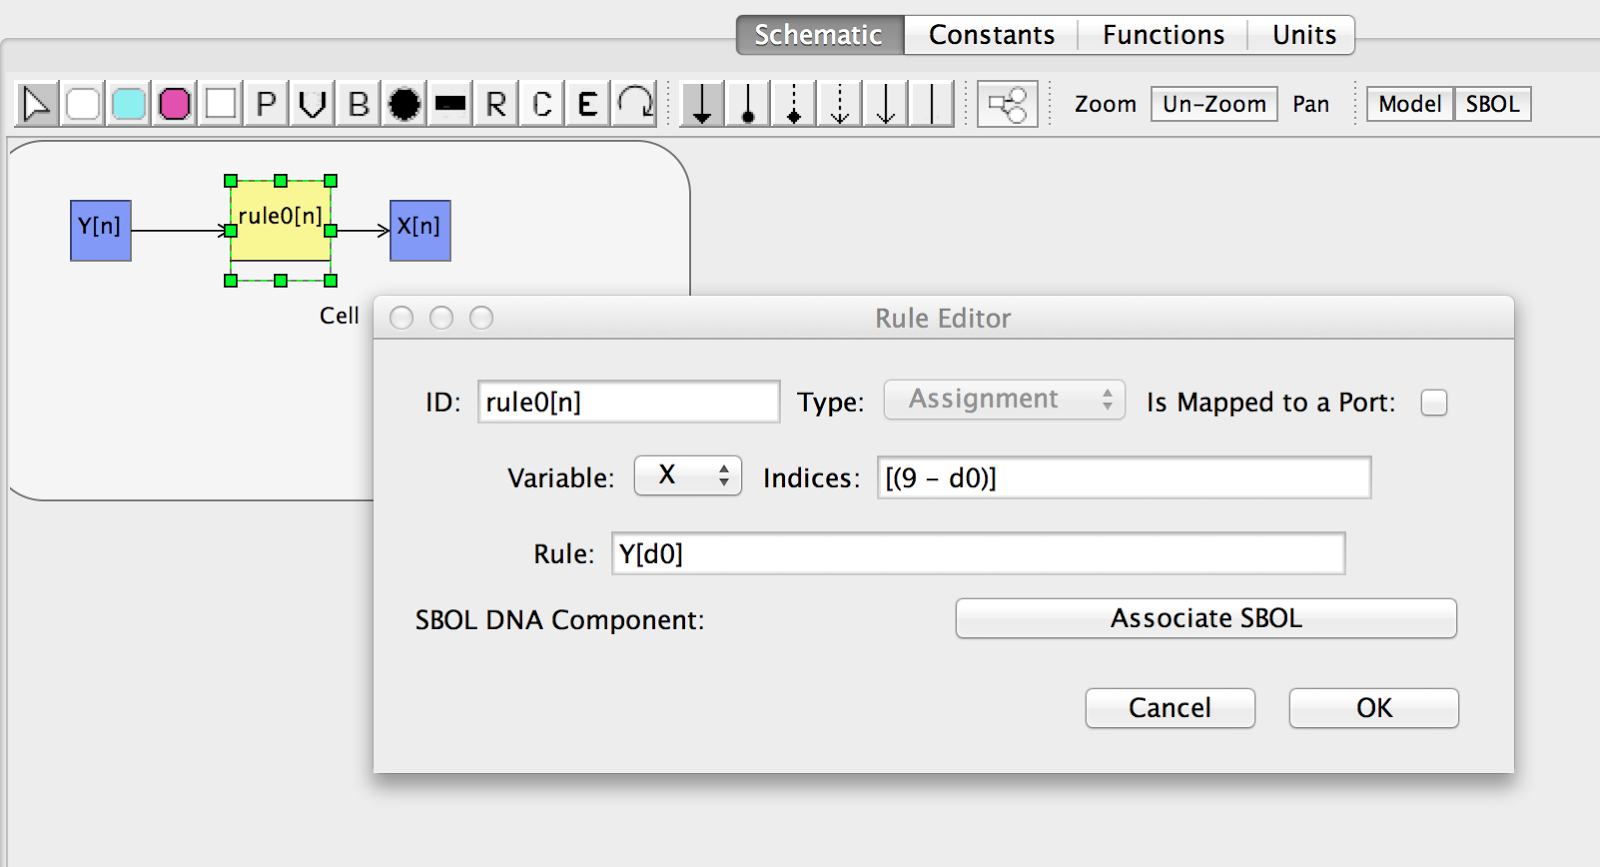Screen dimensions: 1600x867
Task: Switch to the Functions tab
Action: (1163, 35)
